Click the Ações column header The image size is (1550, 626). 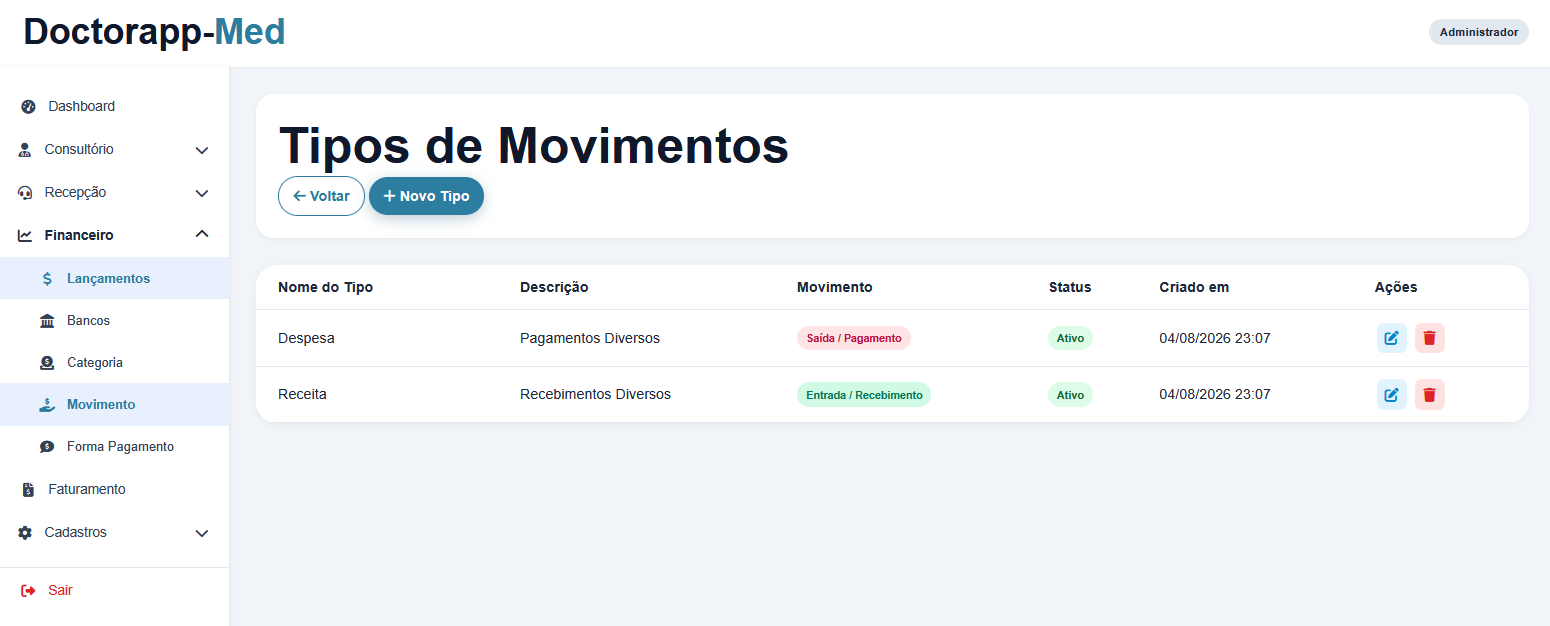click(1396, 287)
